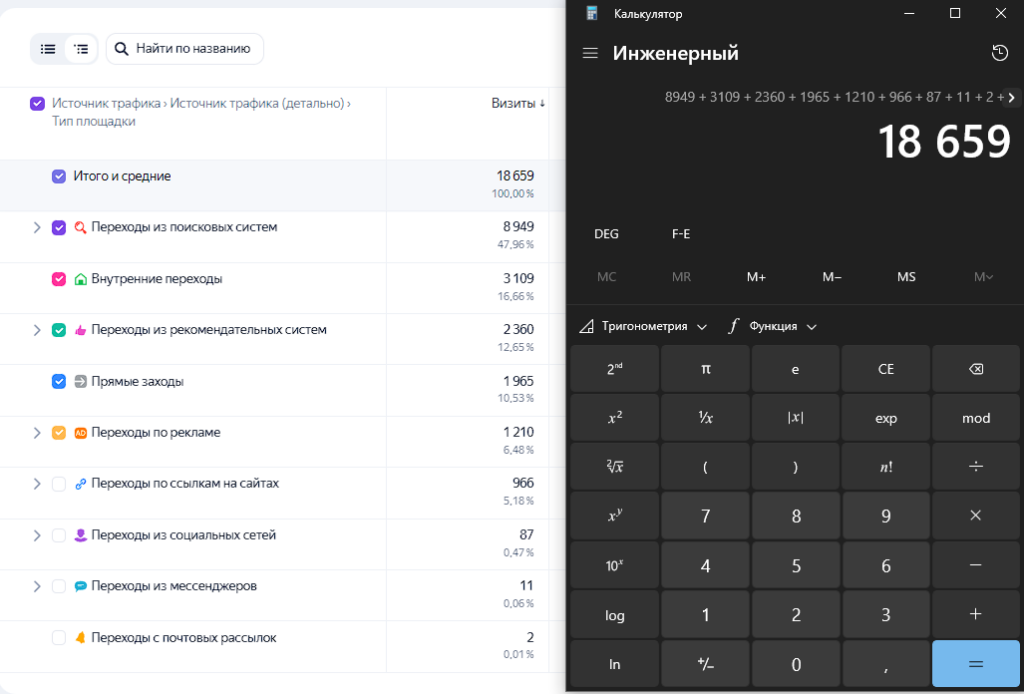
Task: Click the log key
Action: point(615,614)
